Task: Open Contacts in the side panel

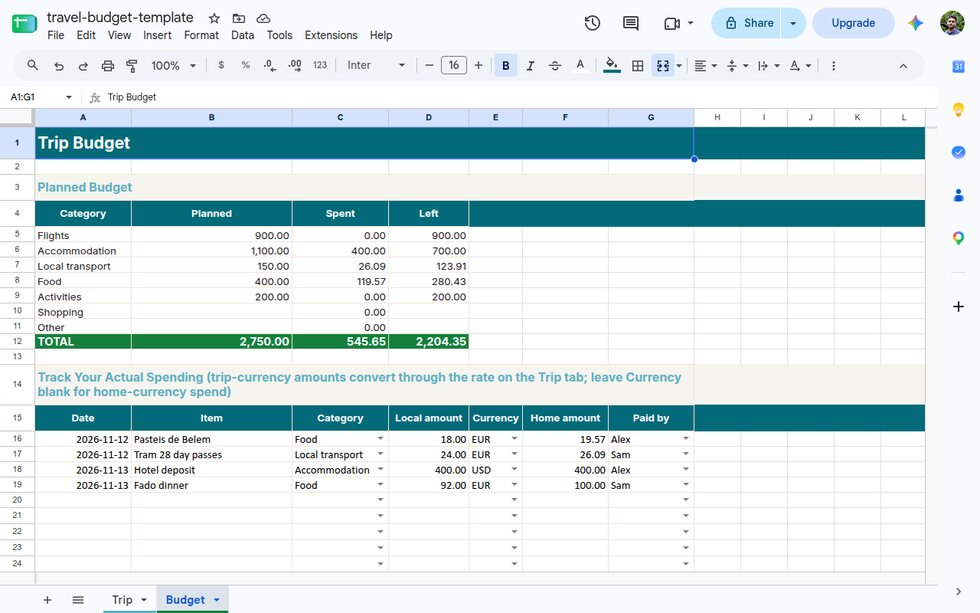Action: (958, 196)
